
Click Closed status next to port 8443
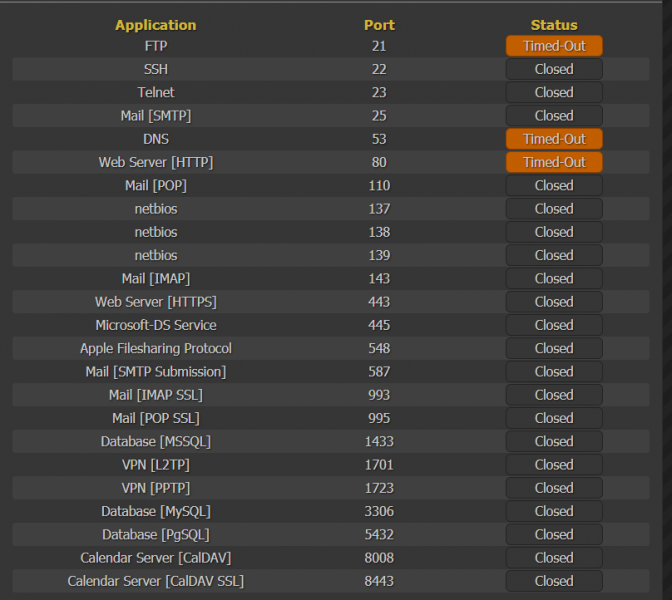(554, 581)
